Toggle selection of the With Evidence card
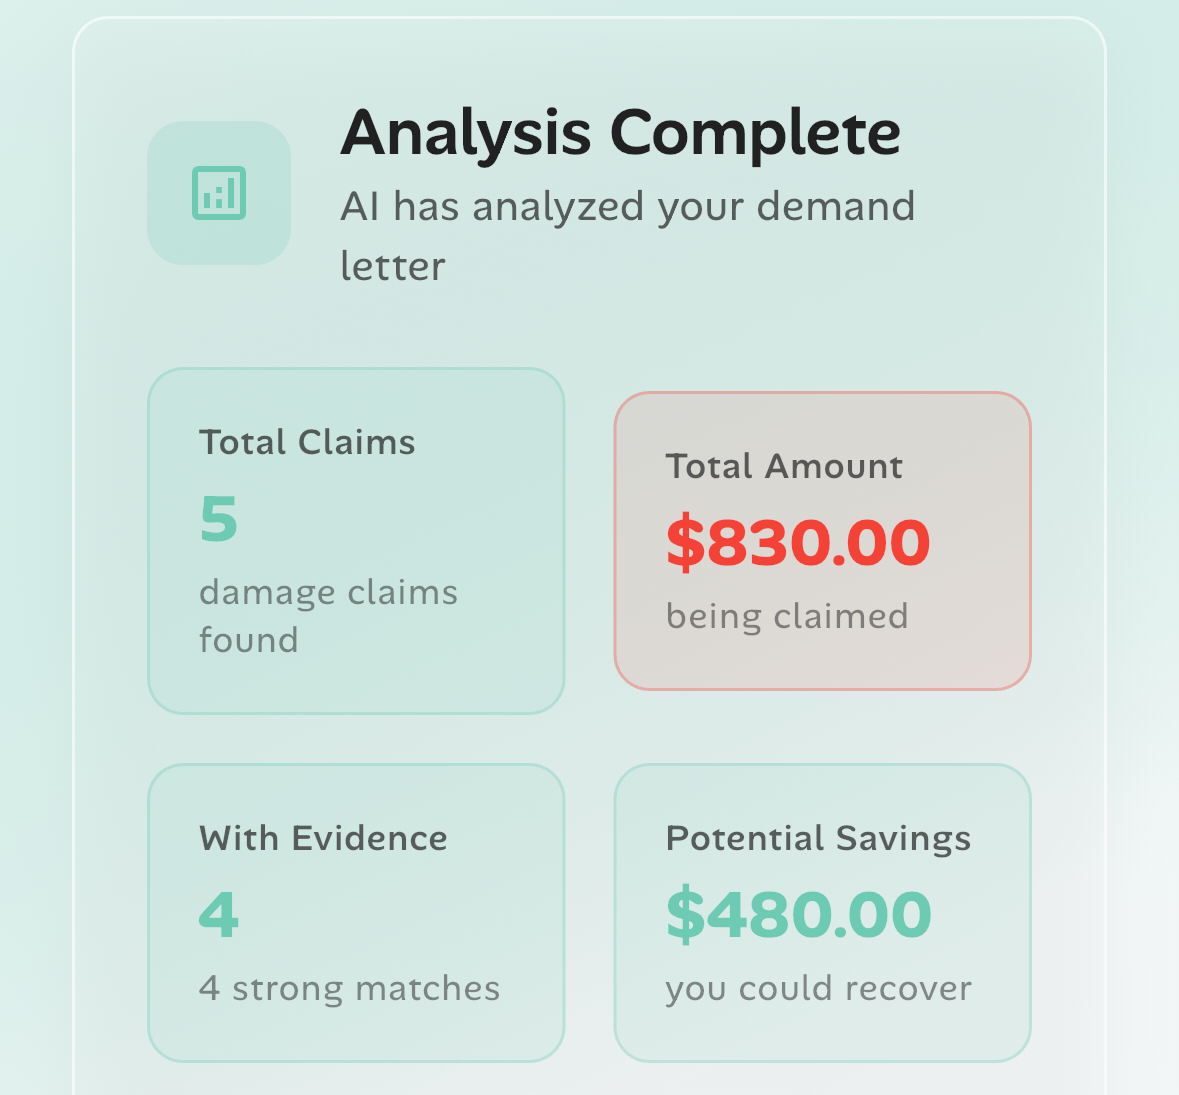This screenshot has width=1179, height=1095. [355, 910]
